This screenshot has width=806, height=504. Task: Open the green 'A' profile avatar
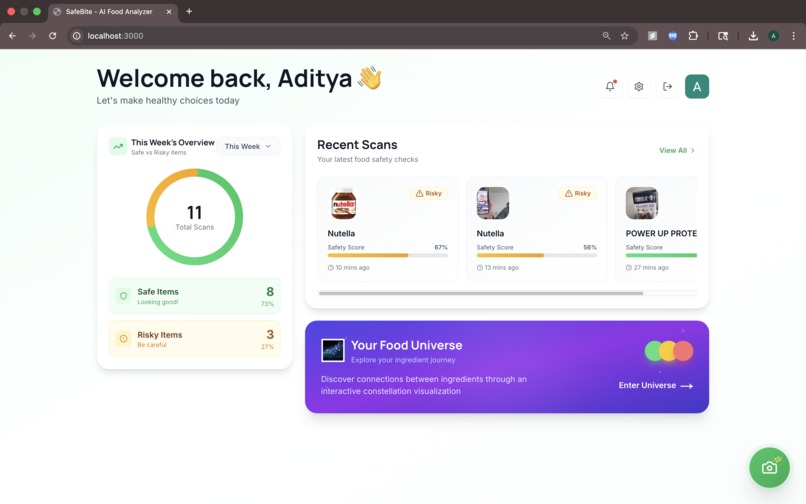point(697,86)
